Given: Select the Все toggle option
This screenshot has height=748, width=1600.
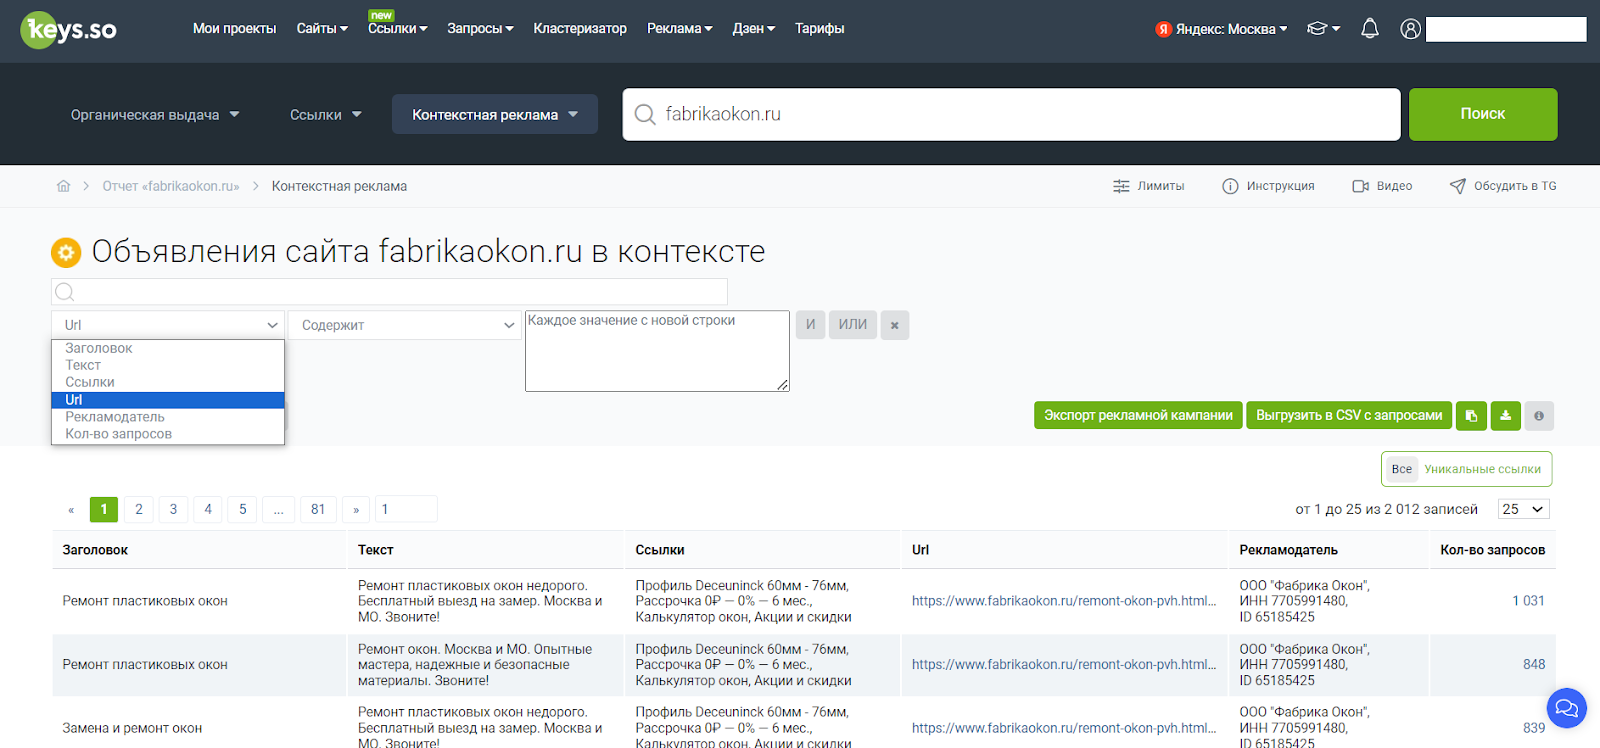Looking at the screenshot, I should (x=1402, y=469).
